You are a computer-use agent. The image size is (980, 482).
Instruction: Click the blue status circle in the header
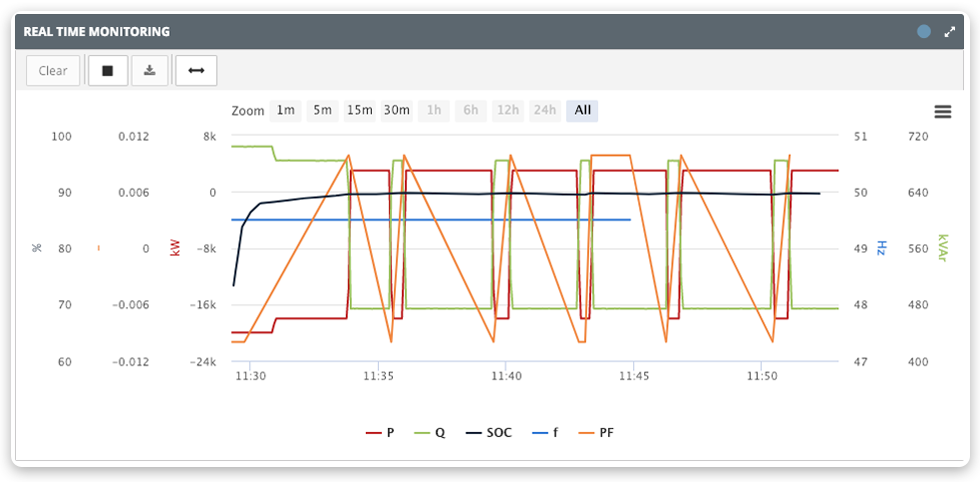click(x=924, y=32)
